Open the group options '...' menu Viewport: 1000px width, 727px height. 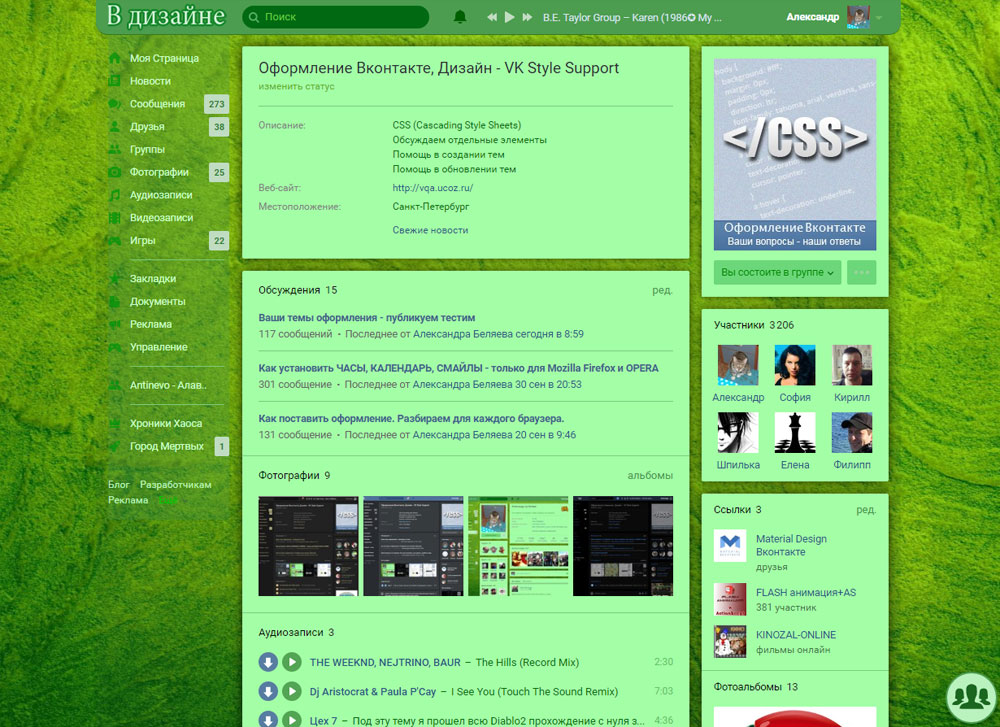[x=861, y=271]
